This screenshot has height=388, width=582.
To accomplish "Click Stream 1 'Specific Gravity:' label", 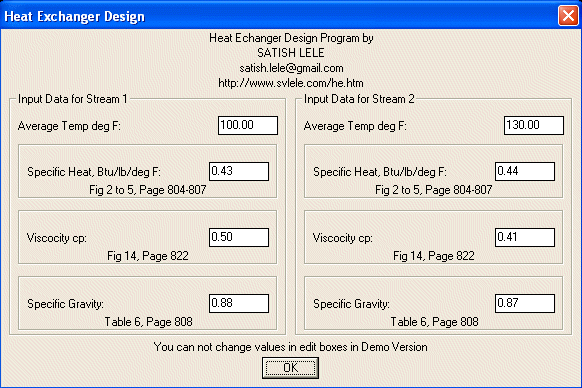I will point(65,304).
